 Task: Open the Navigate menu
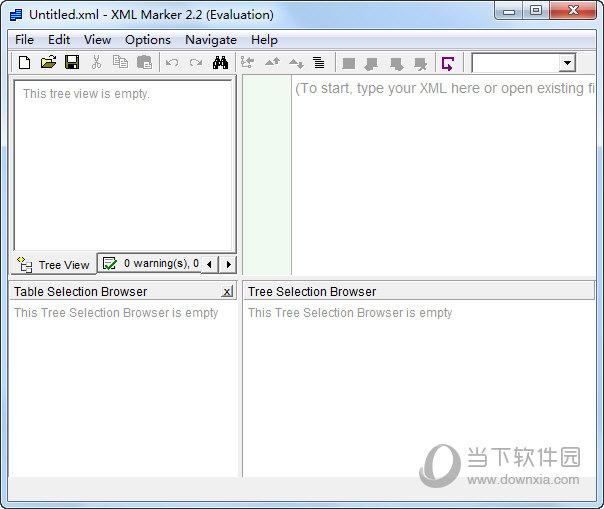tap(211, 40)
